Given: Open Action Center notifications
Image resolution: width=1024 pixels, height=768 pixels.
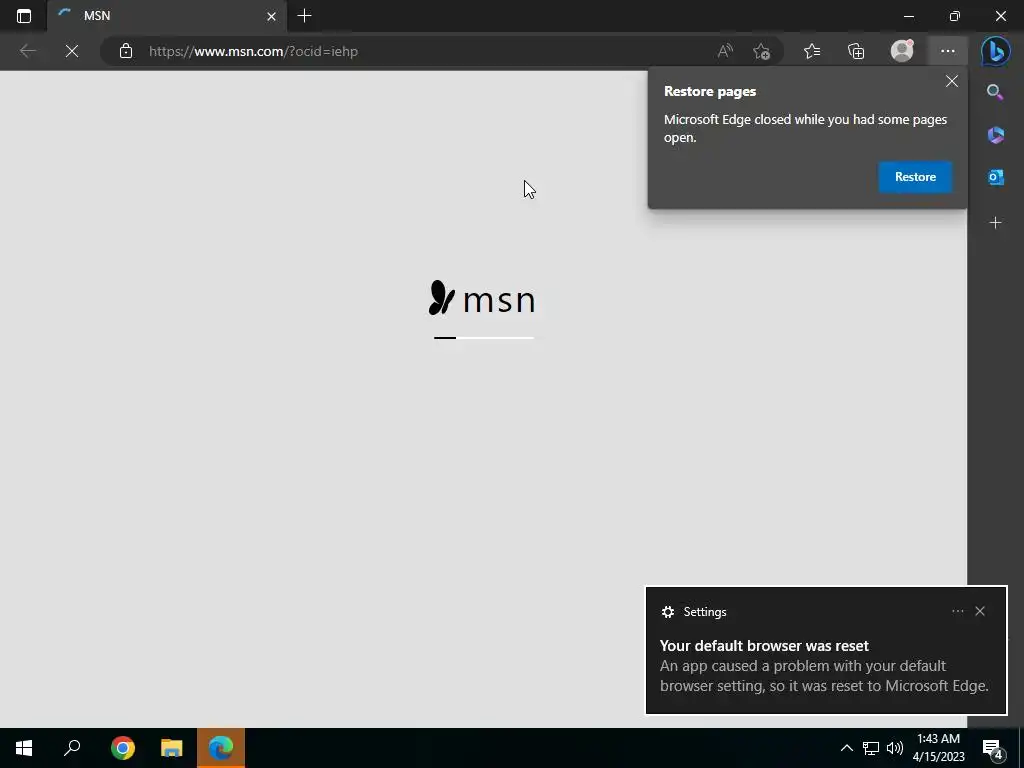Looking at the screenshot, I should (992, 748).
